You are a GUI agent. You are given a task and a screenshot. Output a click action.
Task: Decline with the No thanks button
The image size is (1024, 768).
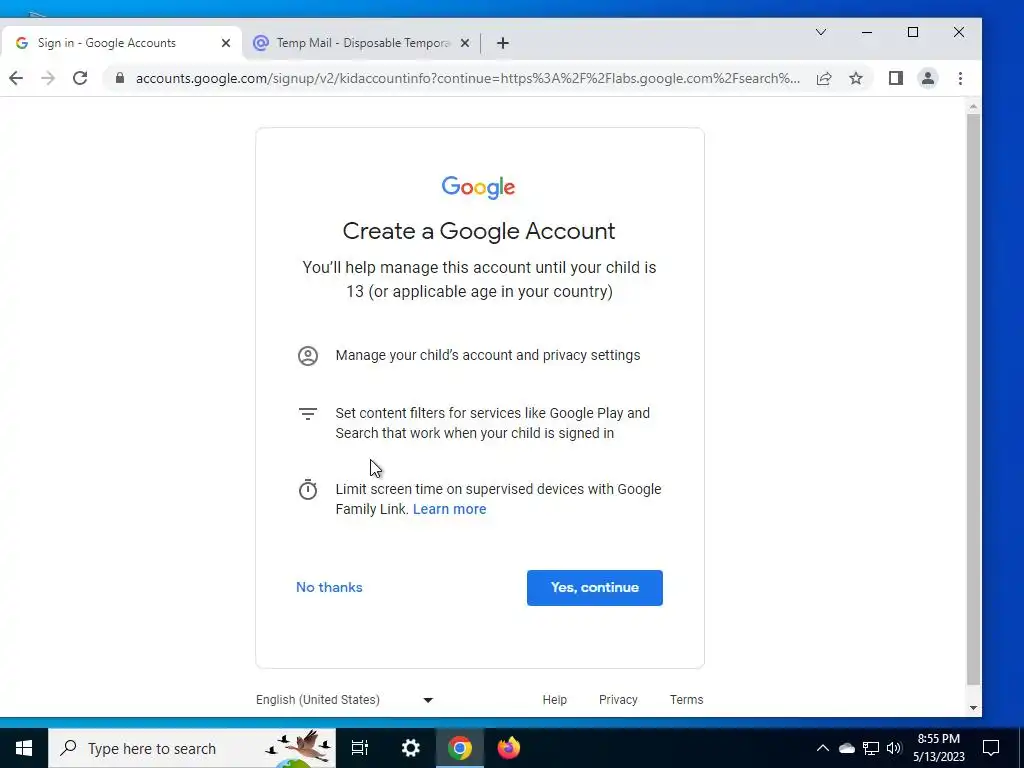point(329,587)
